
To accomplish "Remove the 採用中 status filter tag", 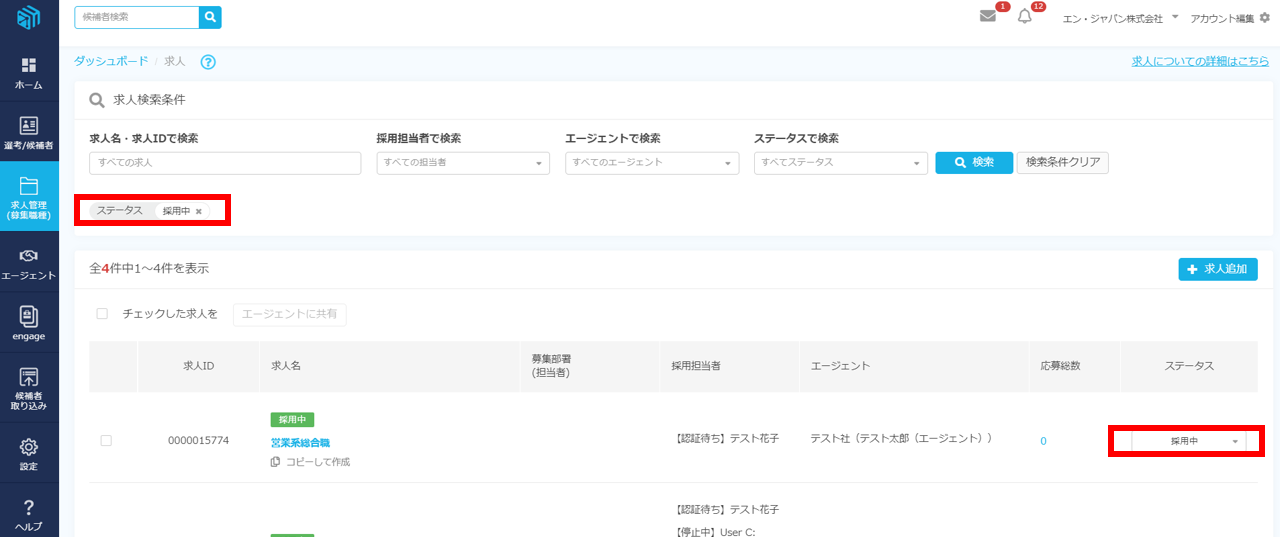I will [199, 211].
